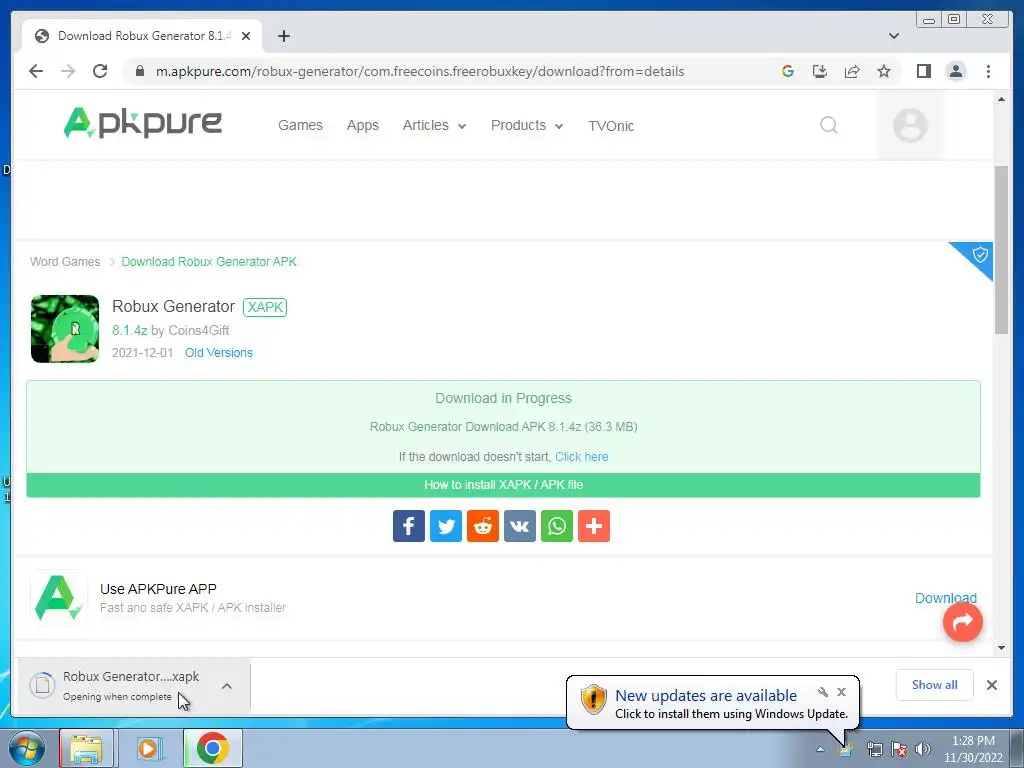Open a new browser tab
Screen dimensions: 1024x768
click(x=283, y=36)
